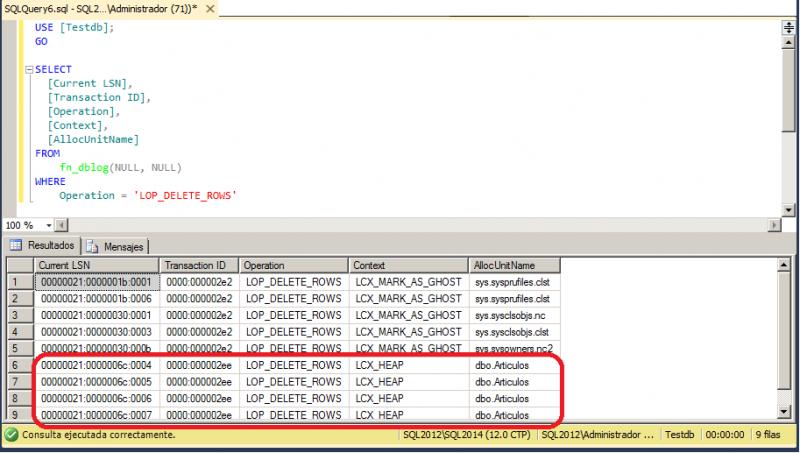Image resolution: width=800 pixels, height=453 pixels.
Task: Click the editor scrollbar up arrow
Action: coord(789,42)
